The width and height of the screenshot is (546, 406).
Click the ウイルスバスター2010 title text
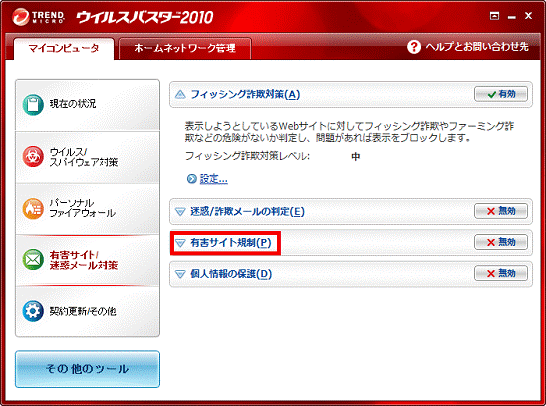tap(145, 17)
